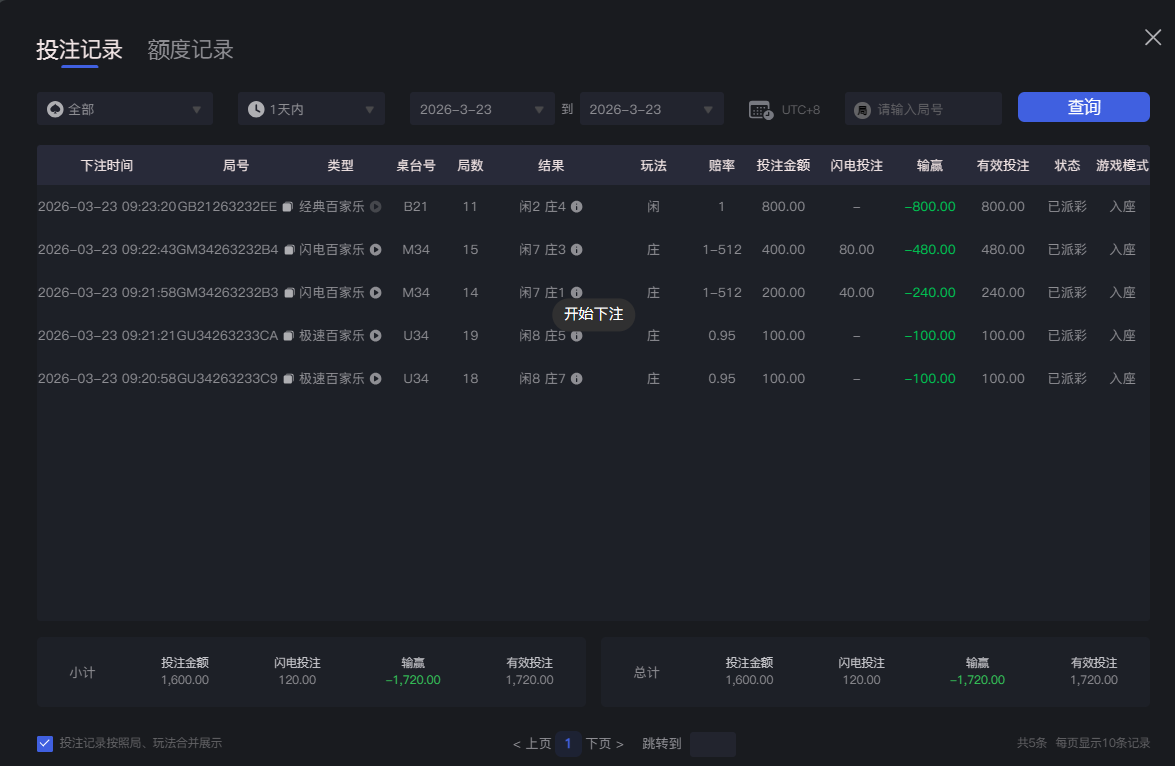Viewport: 1175px width, 766px height.
Task: Click the 局 icon inside the search field
Action: click(x=862, y=108)
